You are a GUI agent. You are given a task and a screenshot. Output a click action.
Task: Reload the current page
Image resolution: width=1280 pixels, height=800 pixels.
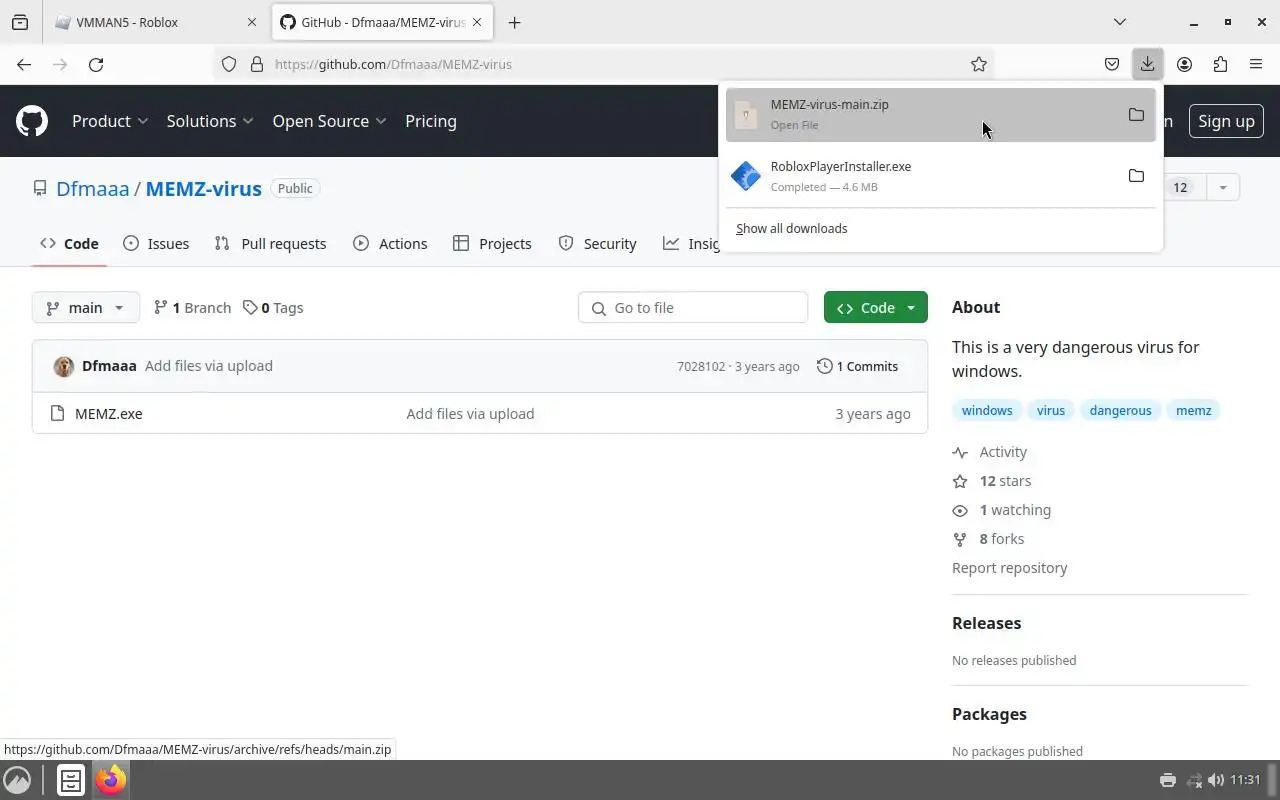[96, 64]
